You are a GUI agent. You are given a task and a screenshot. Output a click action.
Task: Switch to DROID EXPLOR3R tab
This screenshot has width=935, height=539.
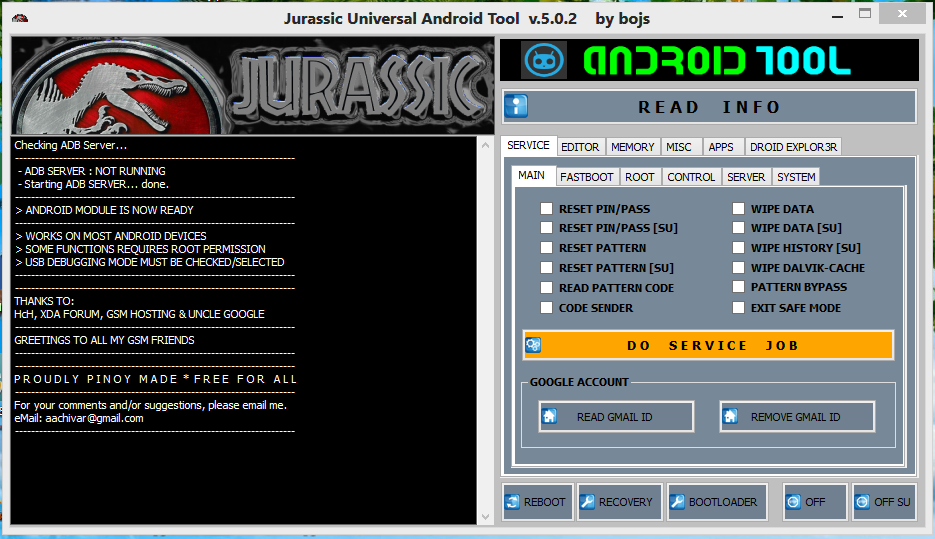pyautogui.click(x=793, y=147)
